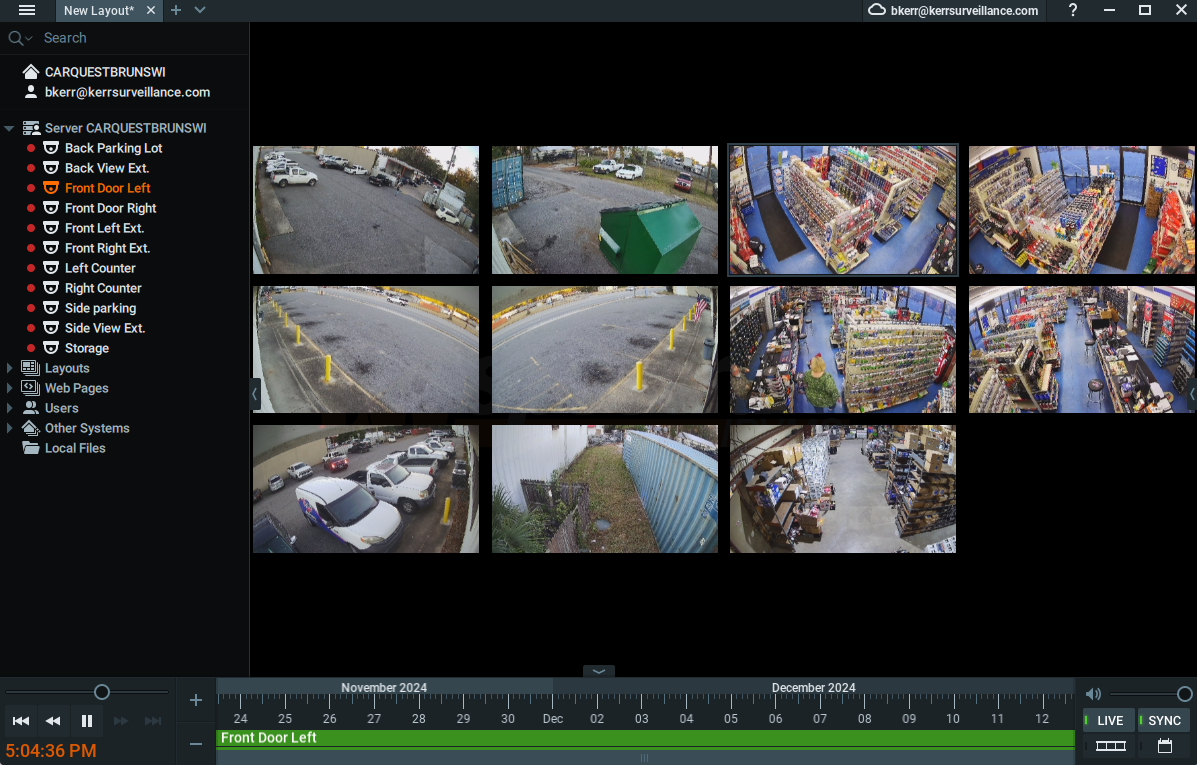The height and width of the screenshot is (765, 1197).
Task: Jump to the previous chunk of footage
Action: tap(21, 721)
